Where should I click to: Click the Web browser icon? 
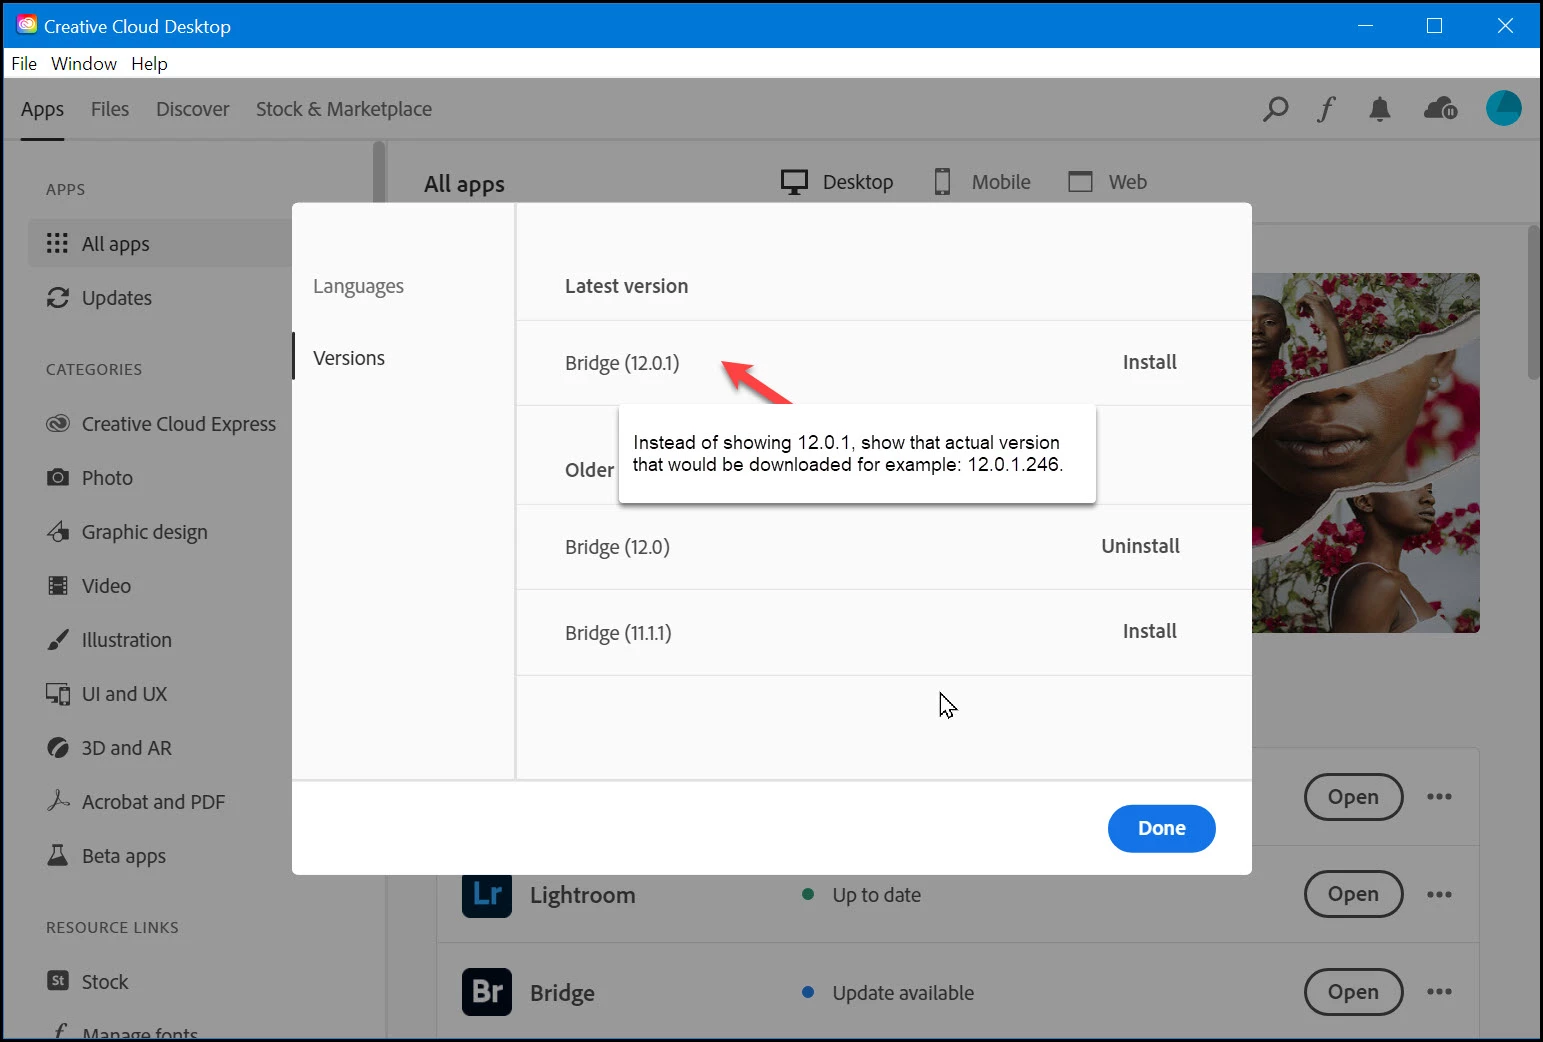(x=1080, y=182)
